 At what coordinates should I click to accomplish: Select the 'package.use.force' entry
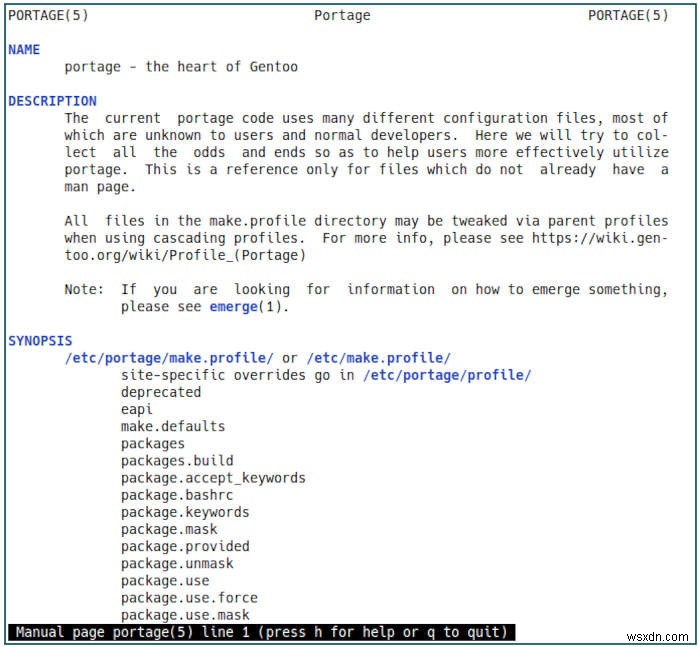pos(189,598)
